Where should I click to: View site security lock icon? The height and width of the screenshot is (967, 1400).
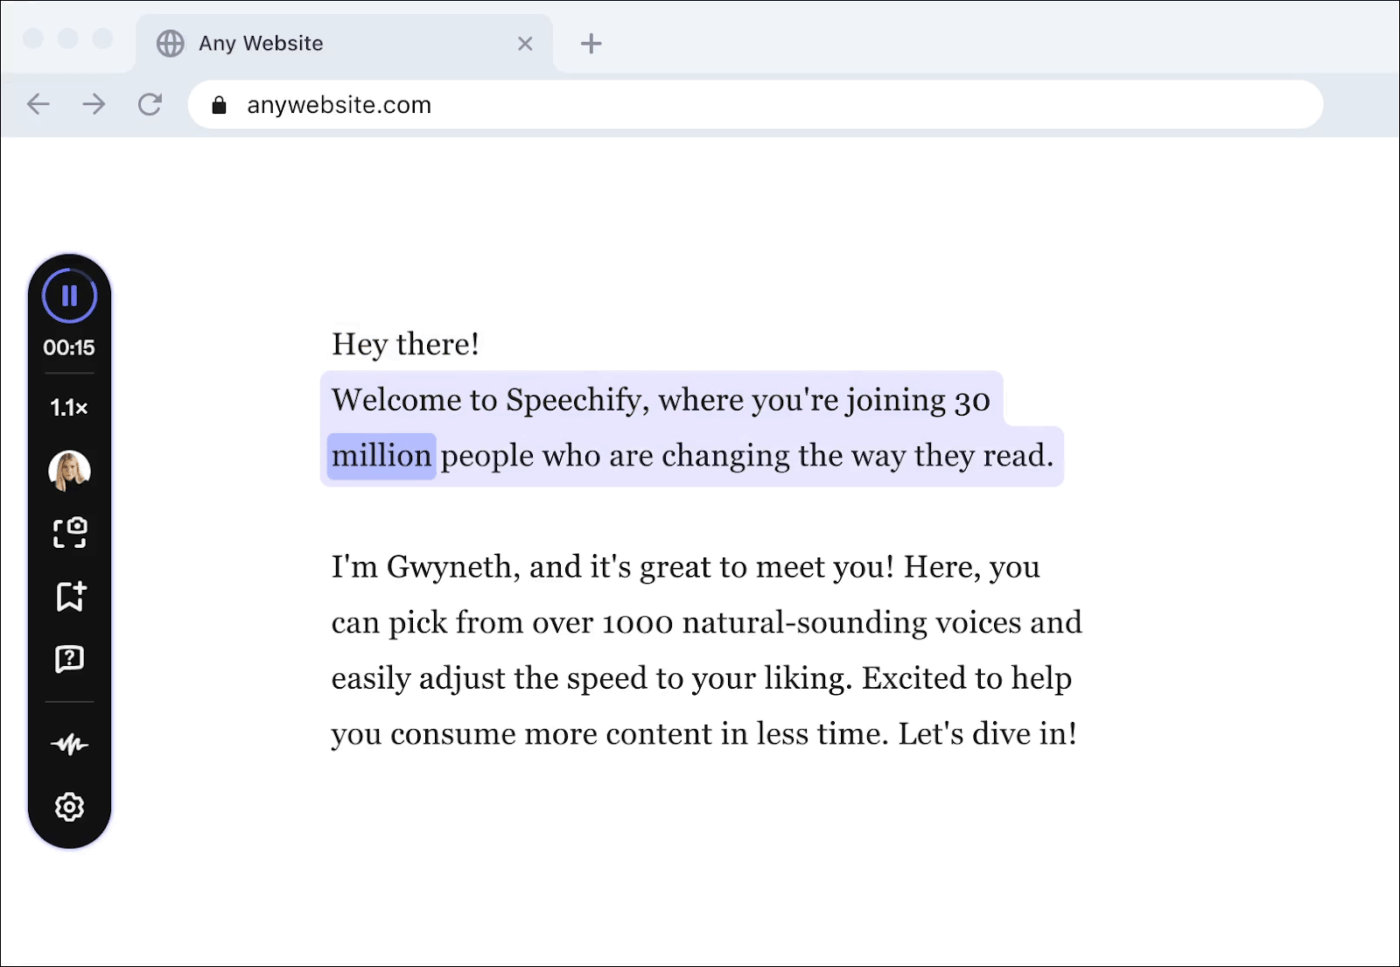pyautogui.click(x=219, y=105)
